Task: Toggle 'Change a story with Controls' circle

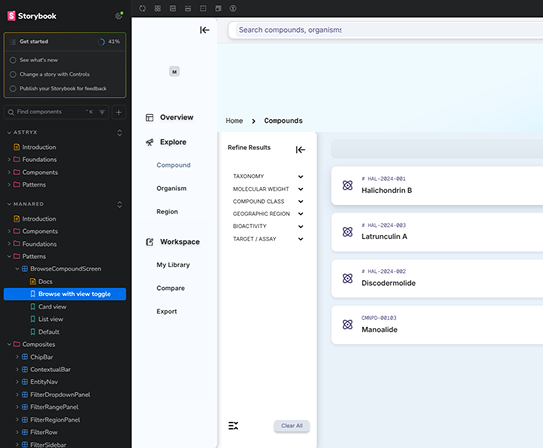Action: tap(13, 74)
